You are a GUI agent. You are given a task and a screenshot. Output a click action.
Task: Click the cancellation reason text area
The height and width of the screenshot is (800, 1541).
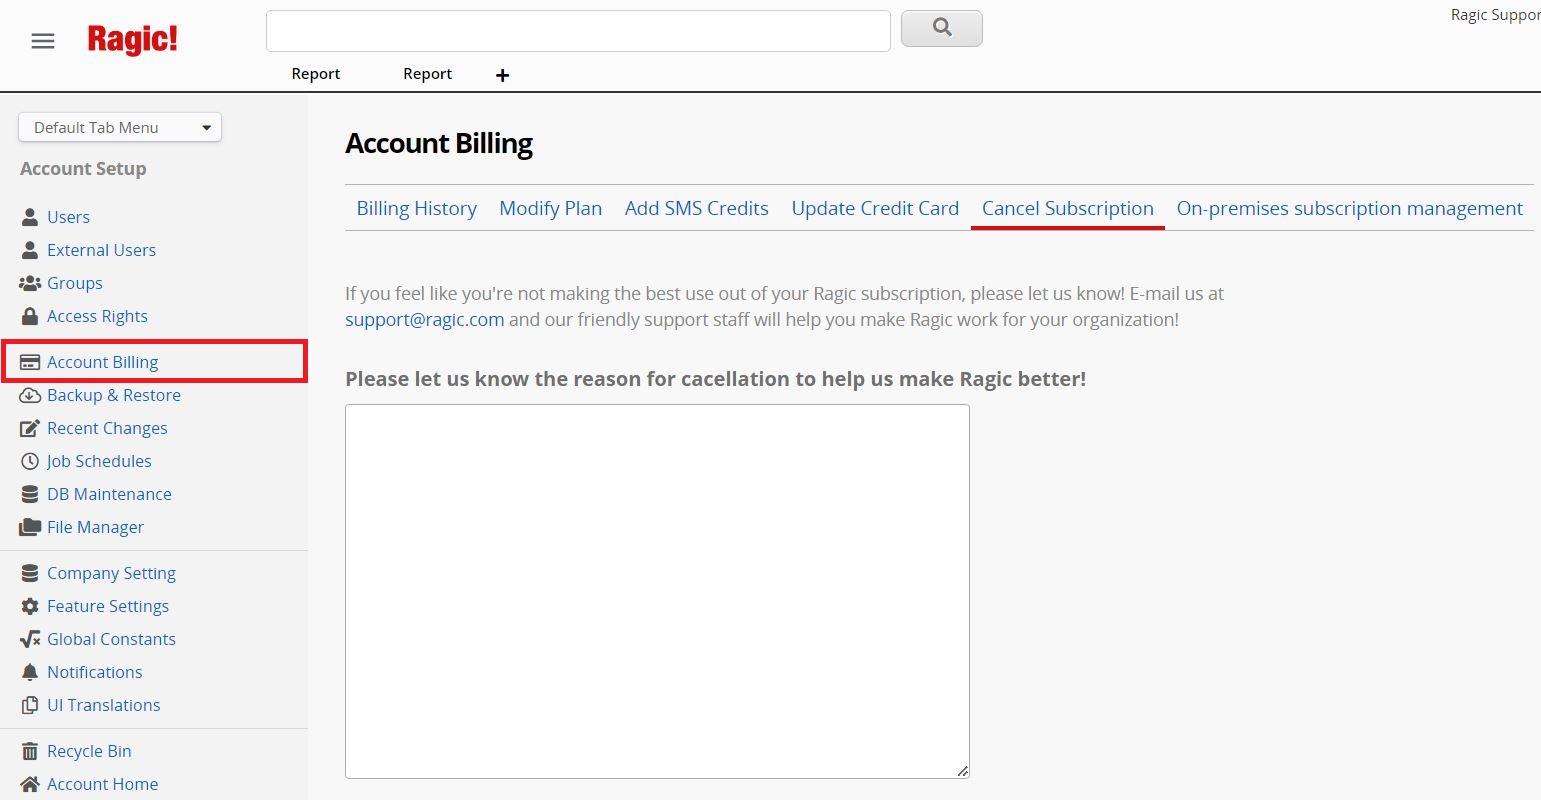click(x=657, y=591)
